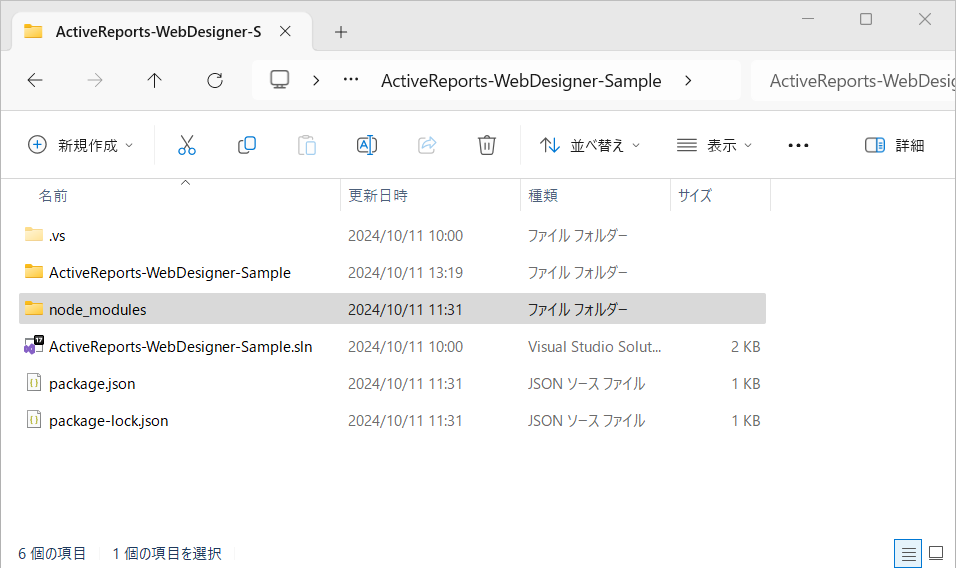The image size is (956, 568).
Task: Open the 新規作成 menu
Action: pos(80,145)
